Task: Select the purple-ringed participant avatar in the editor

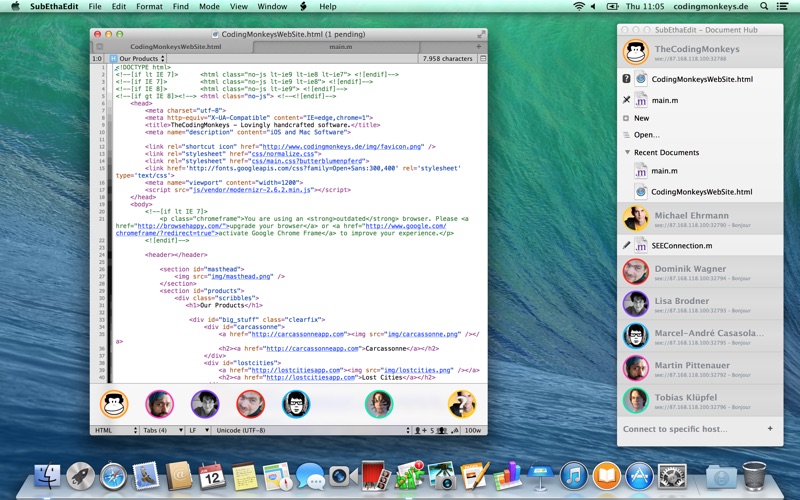Action: click(x=205, y=404)
